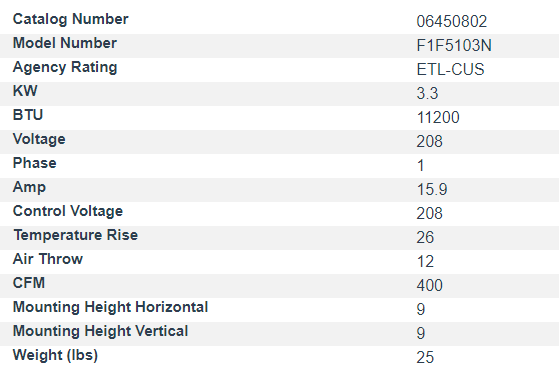The height and width of the screenshot is (366, 559).
Task: Select the Air Throw value 12
Action: pyautogui.click(x=425, y=262)
